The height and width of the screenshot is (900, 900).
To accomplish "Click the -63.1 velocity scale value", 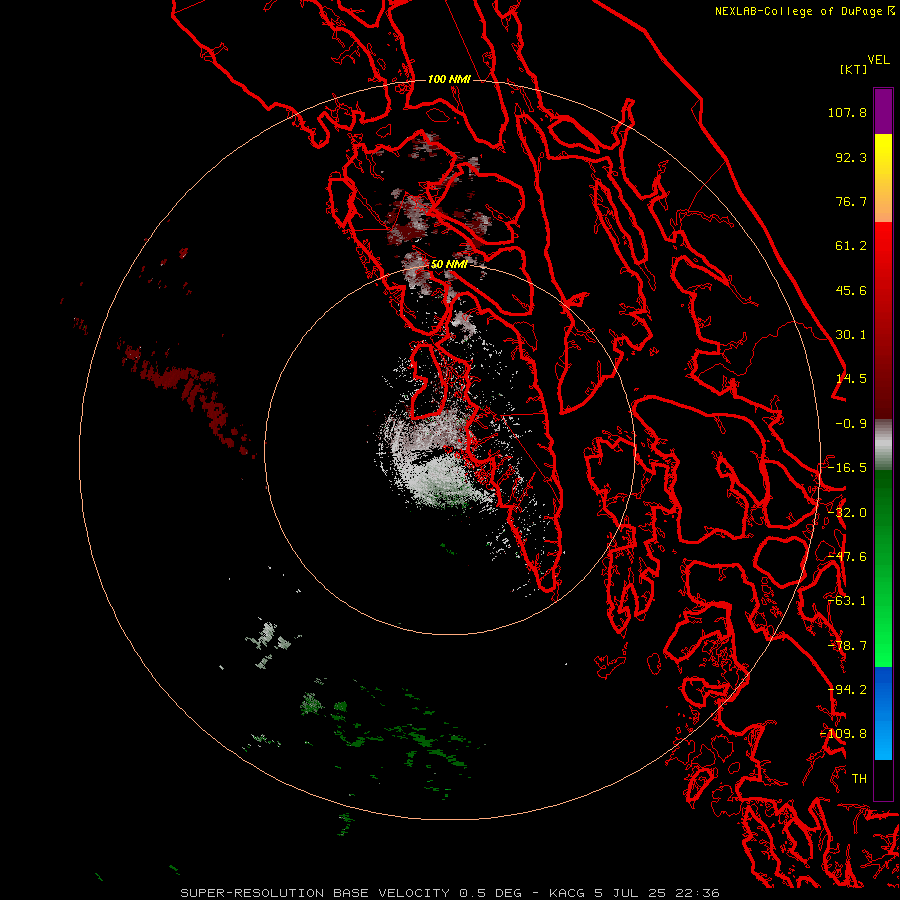I will click(x=847, y=601).
